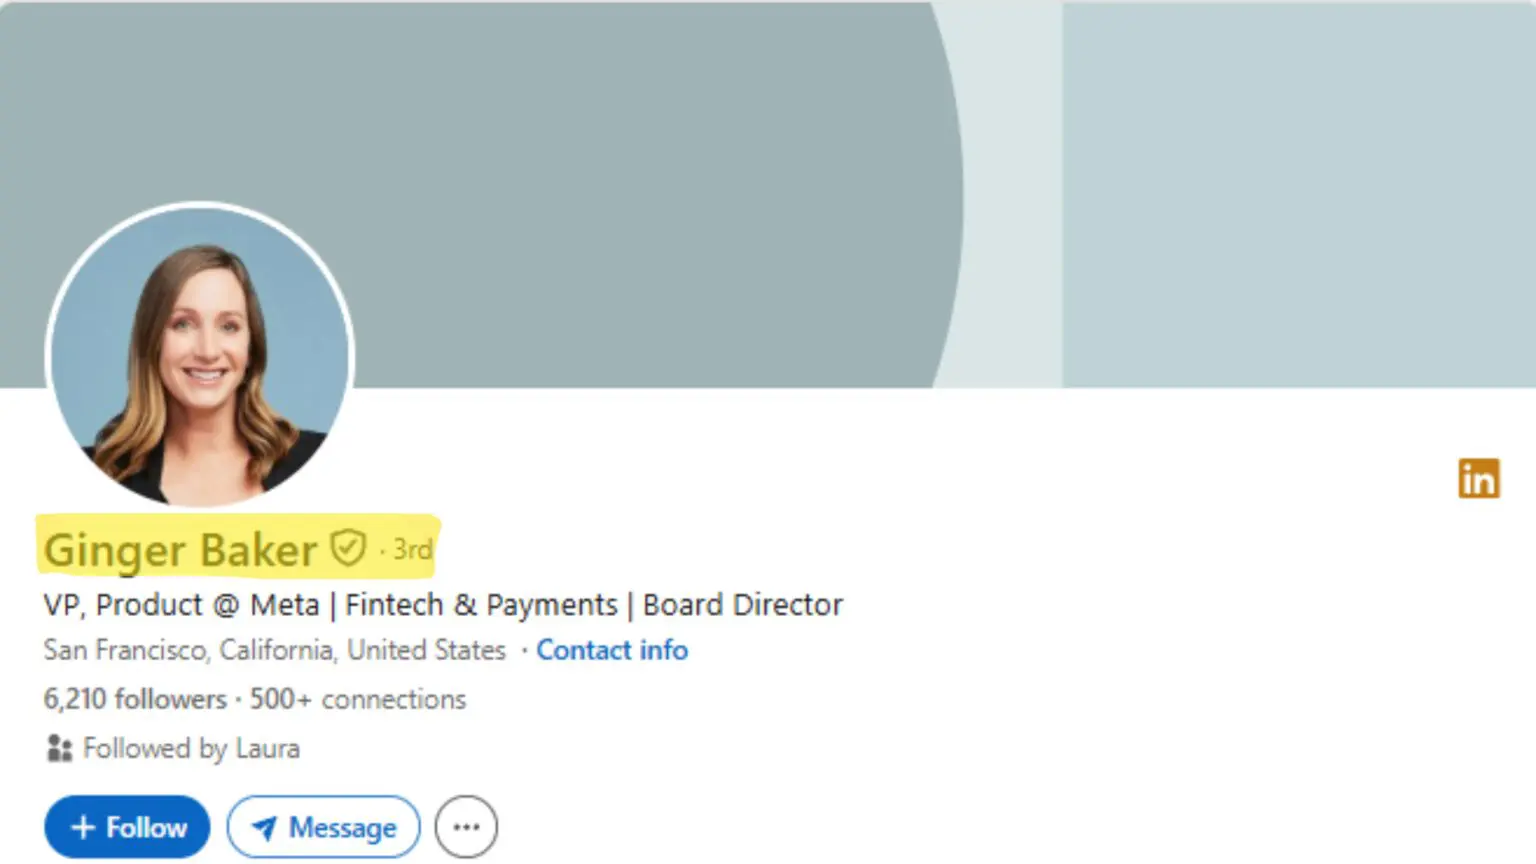
Task: Send a message to Ginger Baker
Action: coord(323,827)
